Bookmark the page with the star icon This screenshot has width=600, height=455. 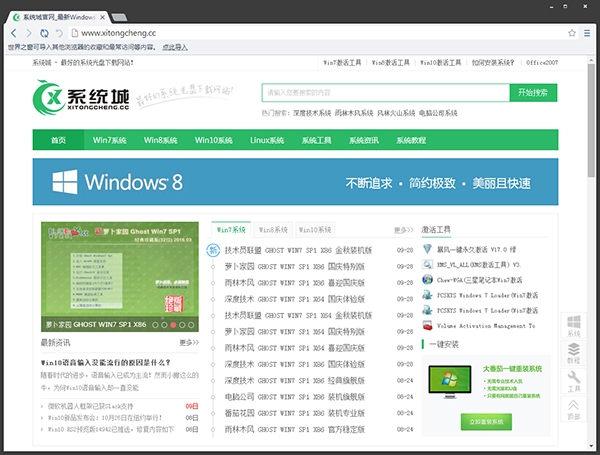572,33
